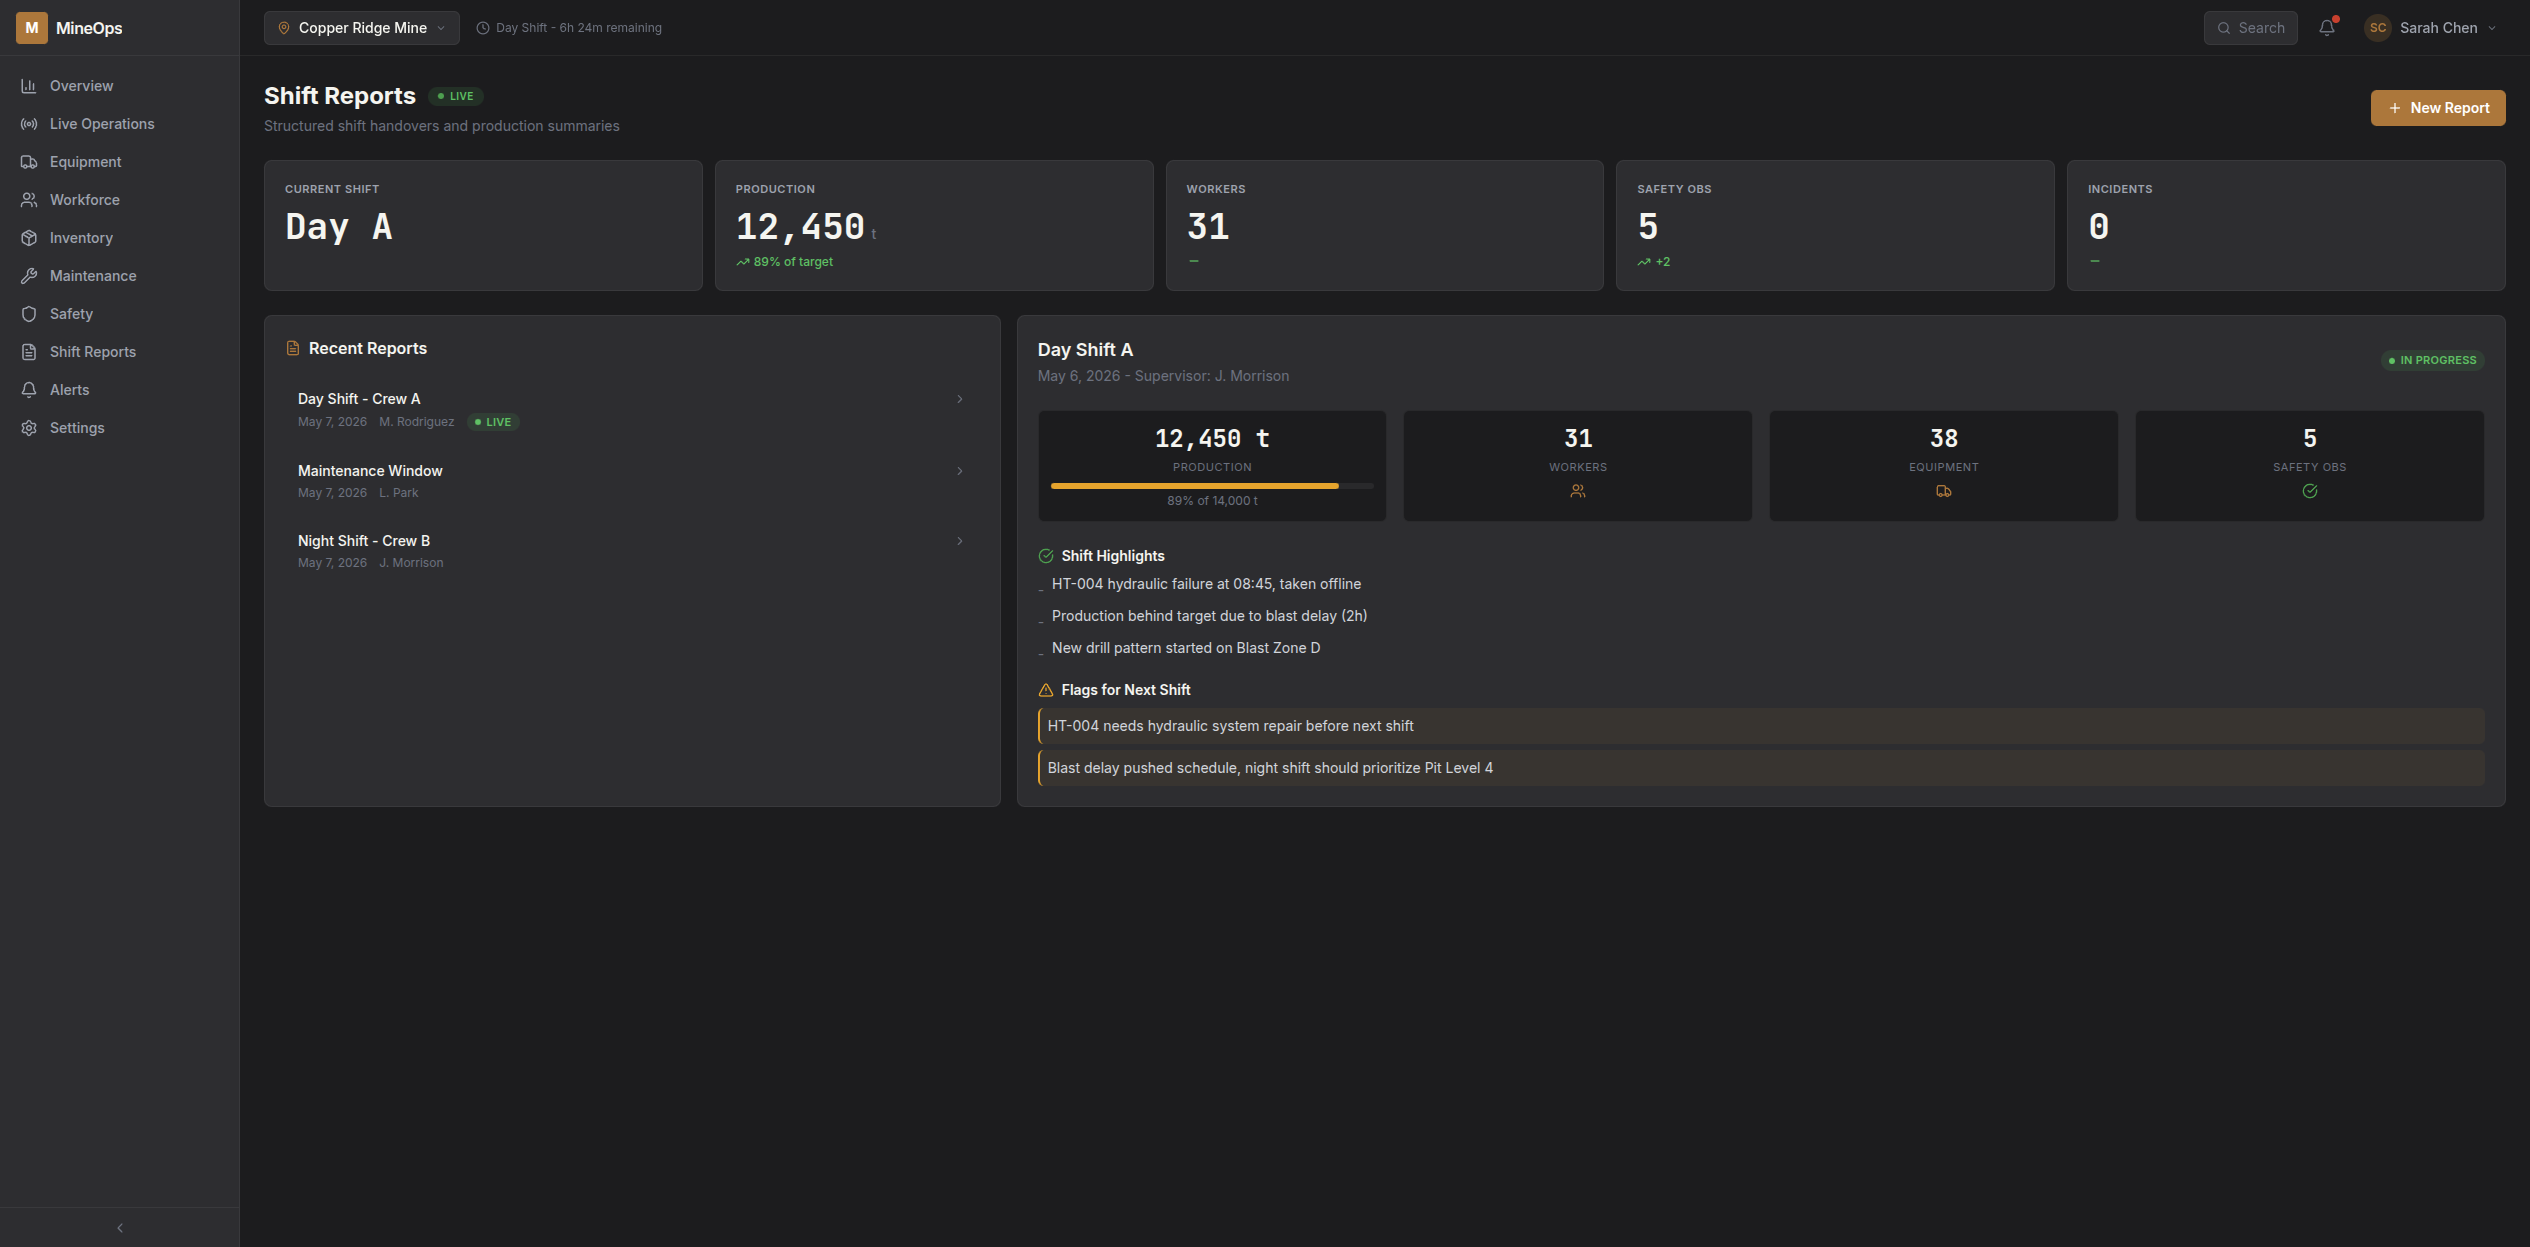Click the Flags for Next Shift warning icon
The height and width of the screenshot is (1247, 2530).
pos(1046,690)
